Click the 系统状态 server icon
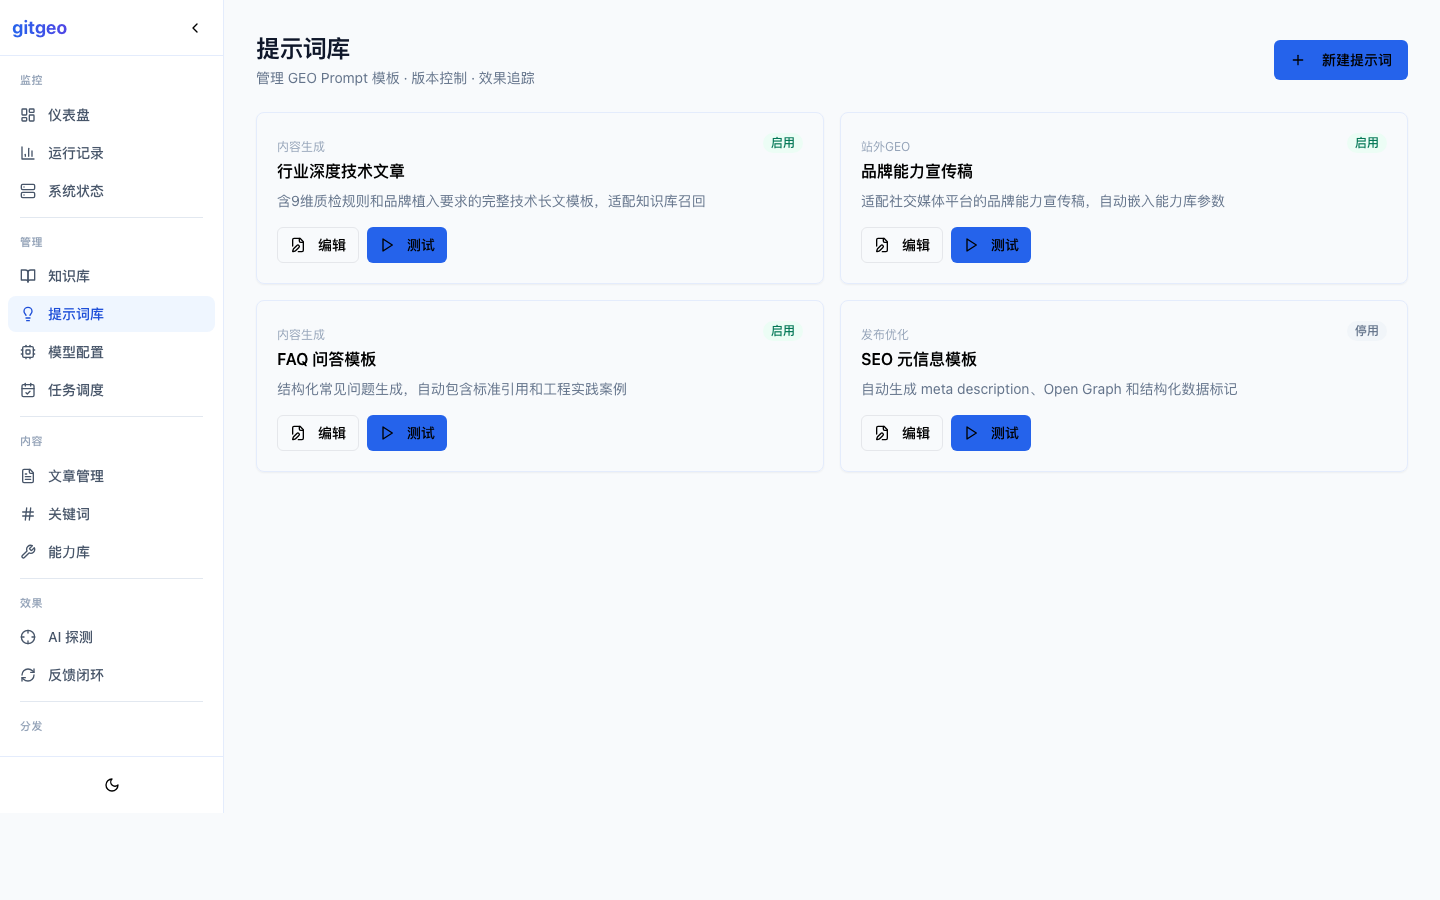 [x=28, y=191]
